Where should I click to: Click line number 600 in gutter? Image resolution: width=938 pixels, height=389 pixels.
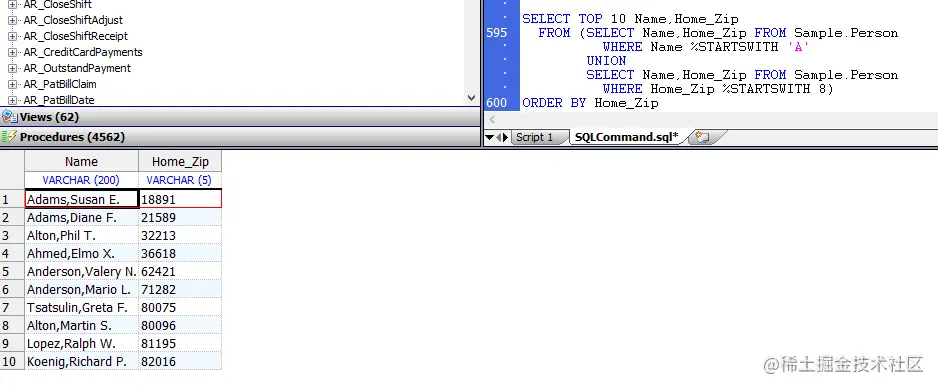(x=497, y=103)
